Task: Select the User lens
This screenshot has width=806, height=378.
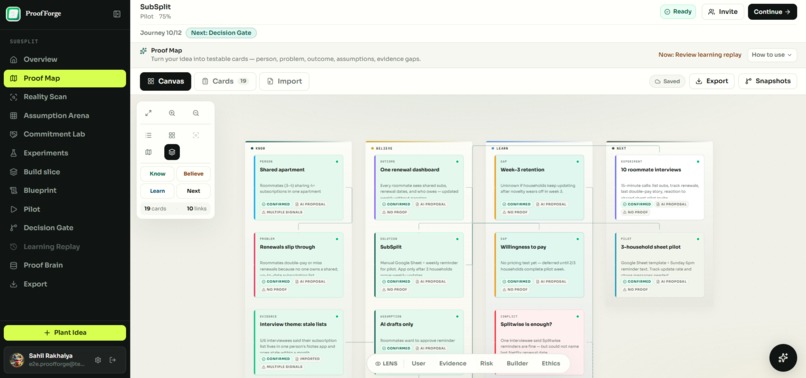Action: click(x=418, y=364)
